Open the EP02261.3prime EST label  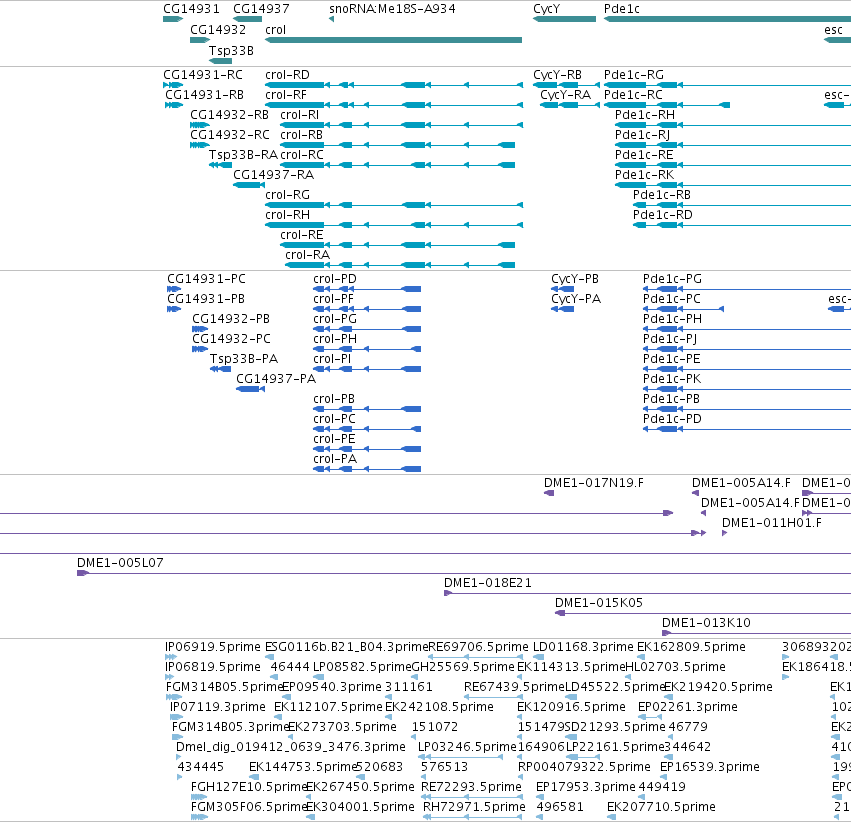(x=688, y=706)
